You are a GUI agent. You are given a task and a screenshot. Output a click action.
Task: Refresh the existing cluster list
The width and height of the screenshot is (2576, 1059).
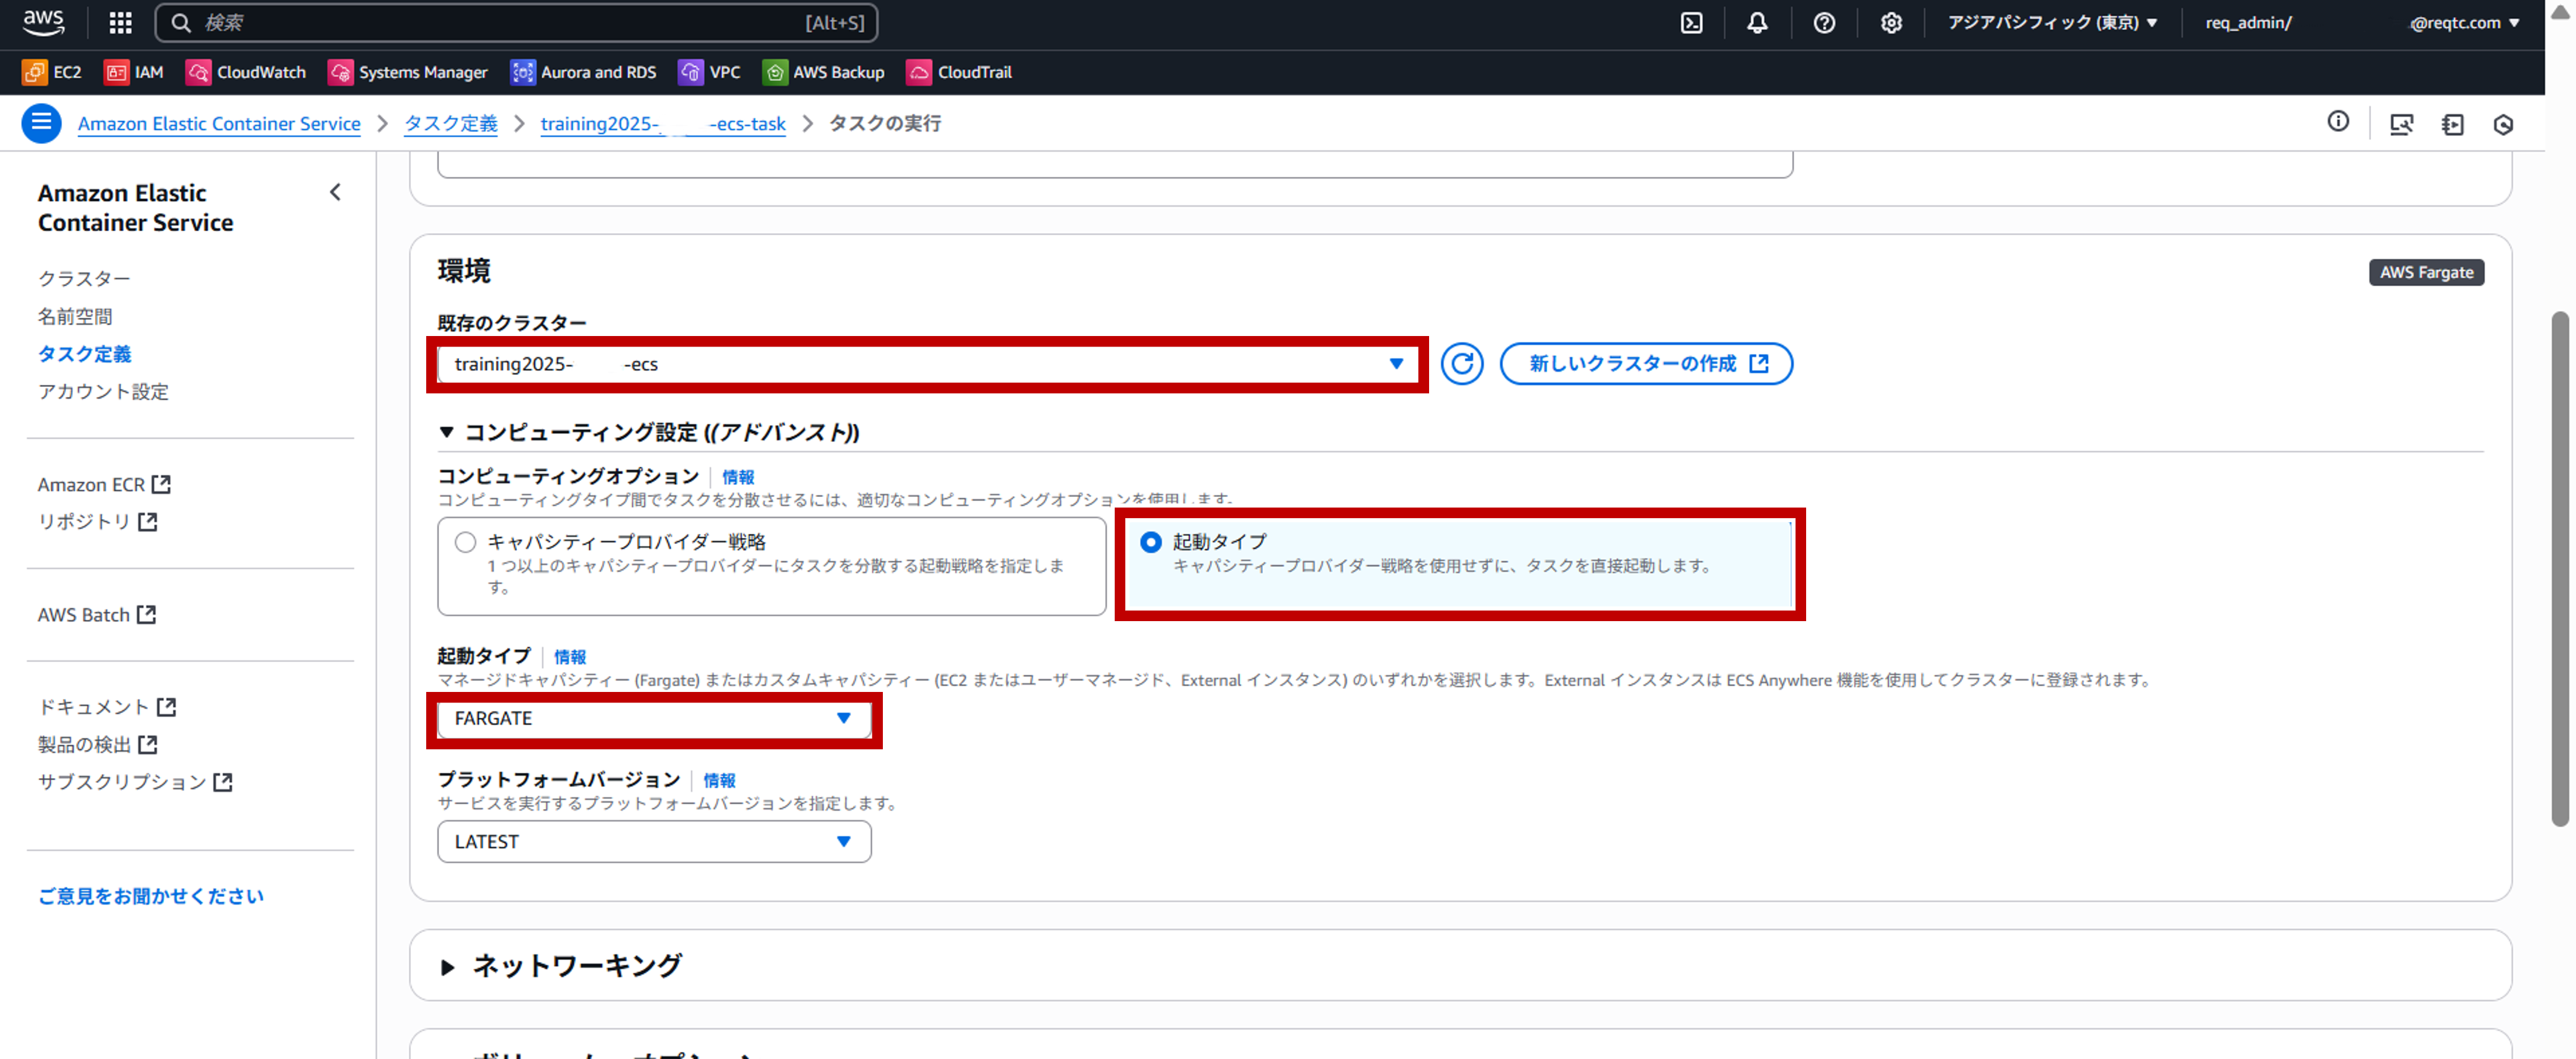click(1462, 364)
